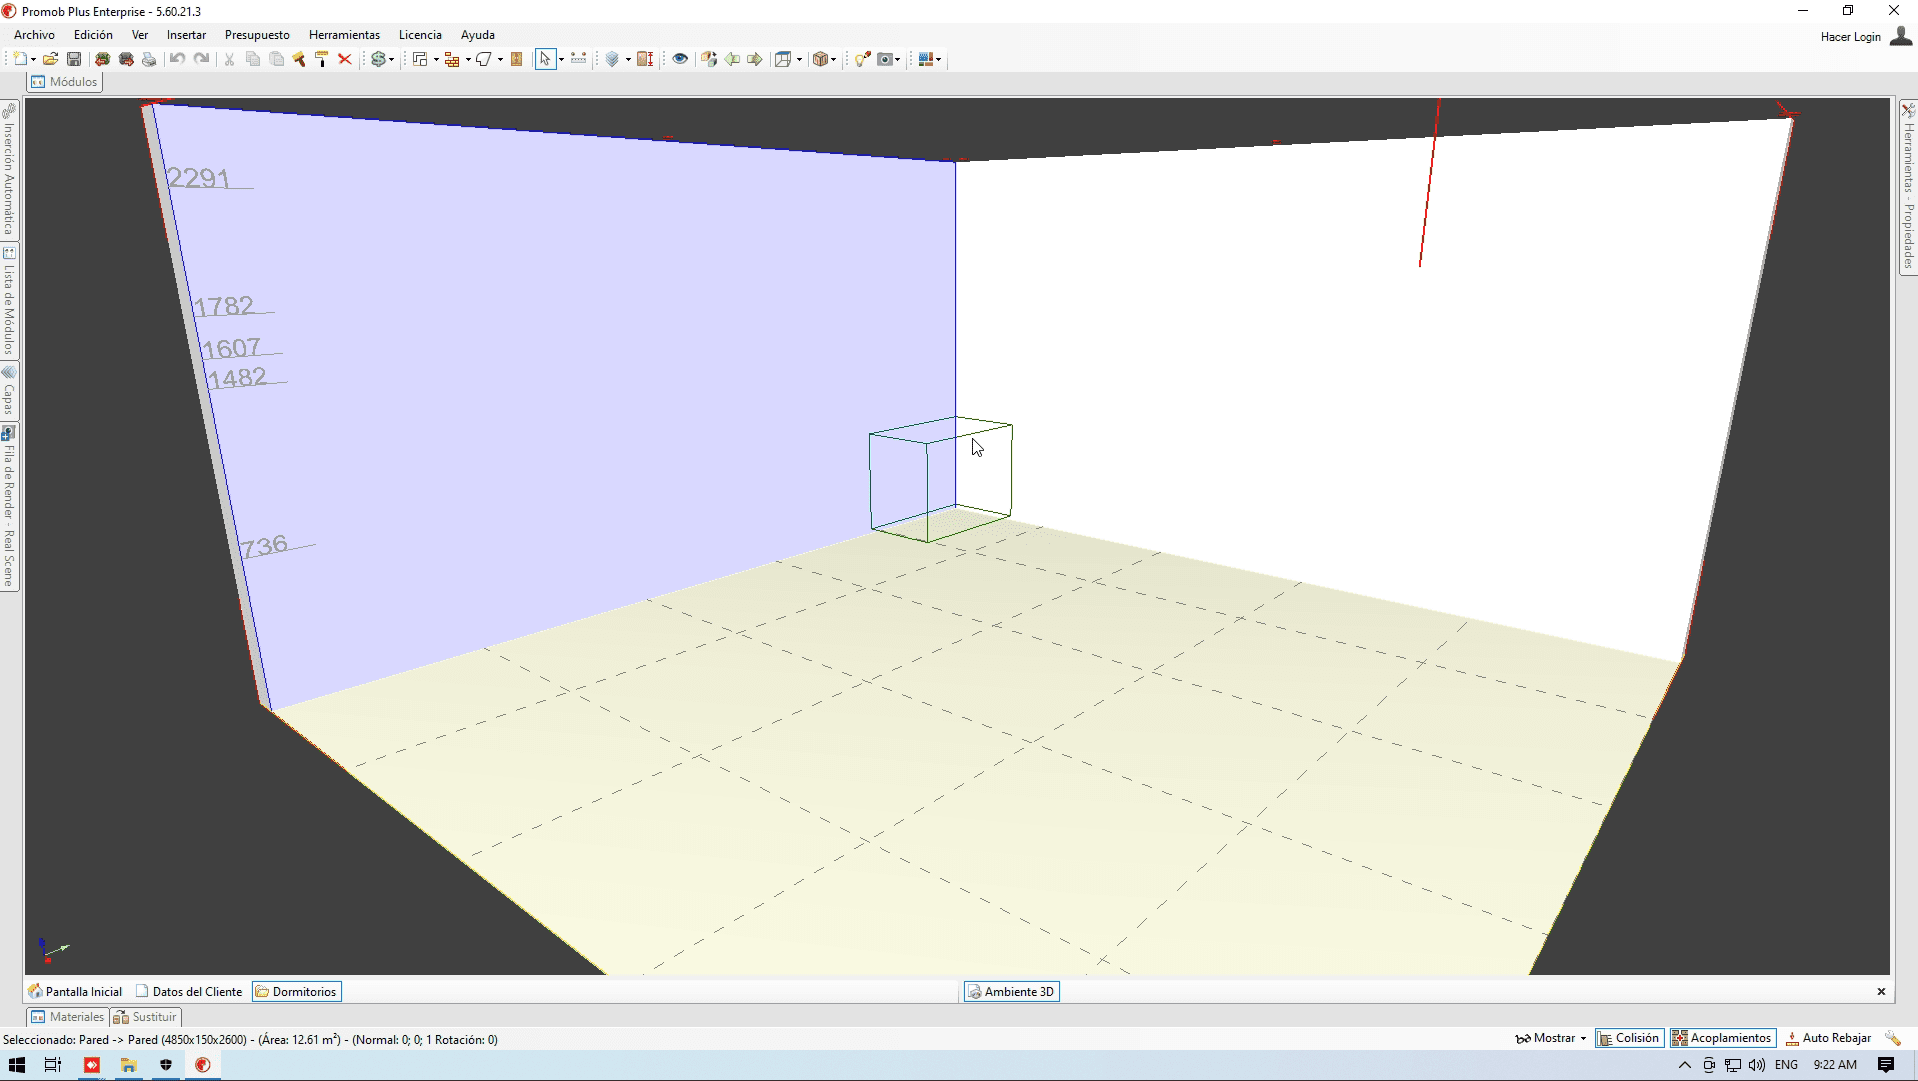This screenshot has height=1081, width=1918.
Task: Open the folder icon to open project
Action: pos(50,59)
